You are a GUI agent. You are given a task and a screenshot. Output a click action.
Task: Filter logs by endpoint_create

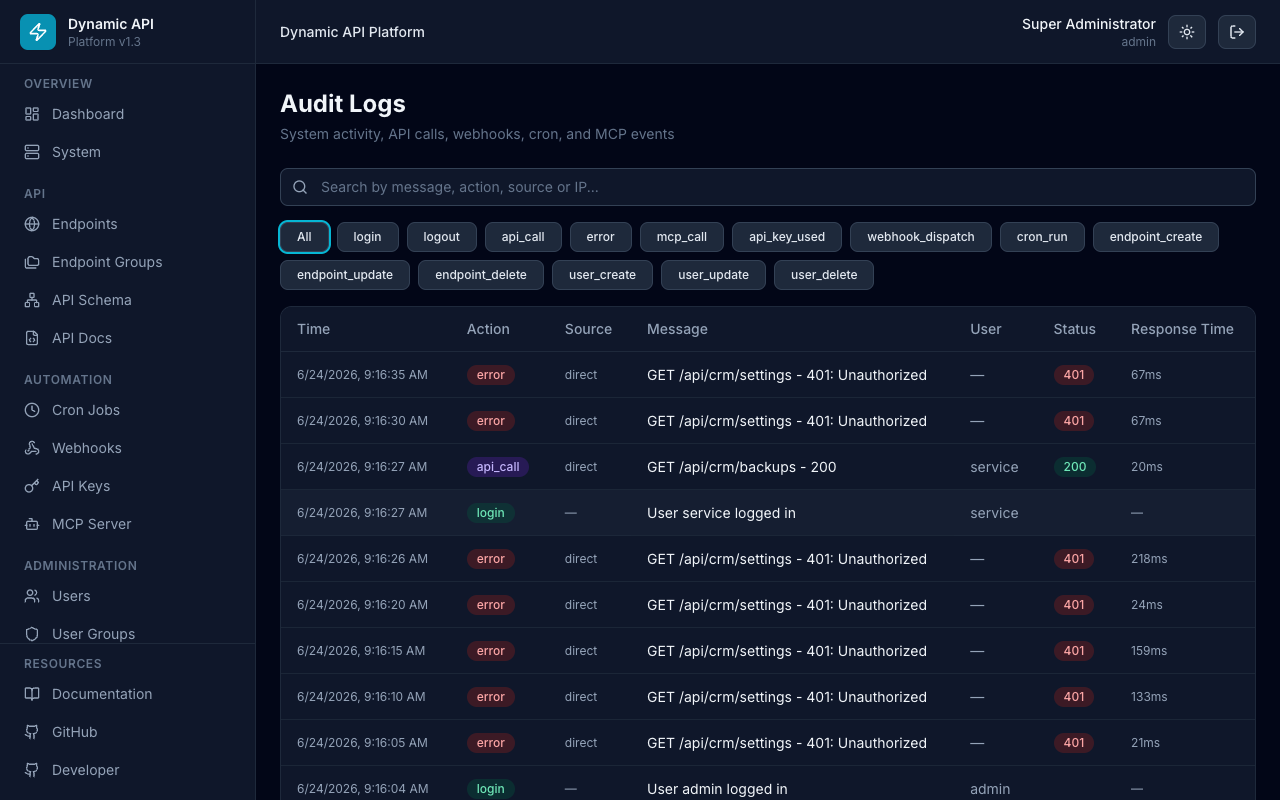coord(1155,237)
